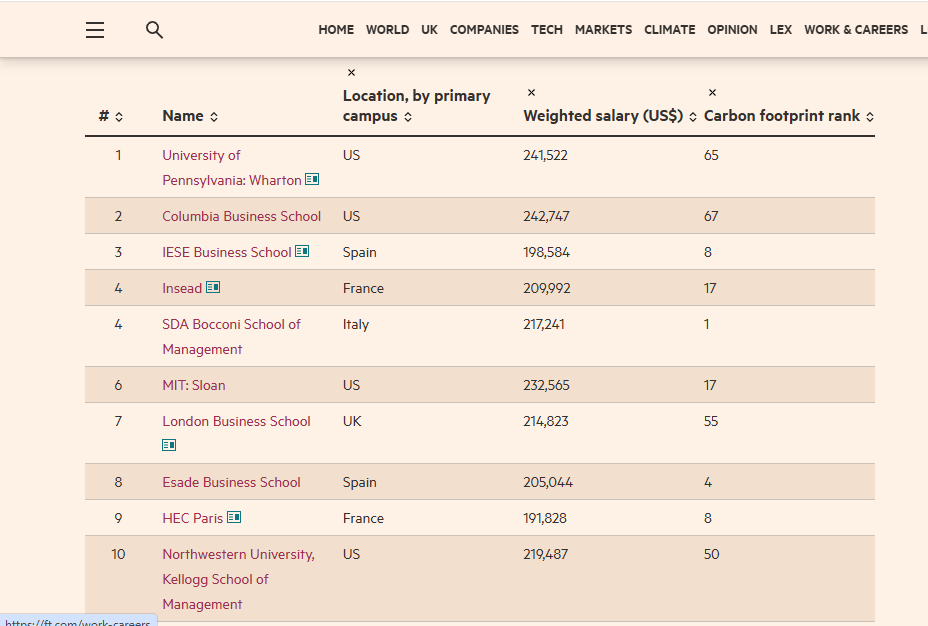Open profile icon beside IESE Business School
Screen dimensions: 928x626
(302, 251)
